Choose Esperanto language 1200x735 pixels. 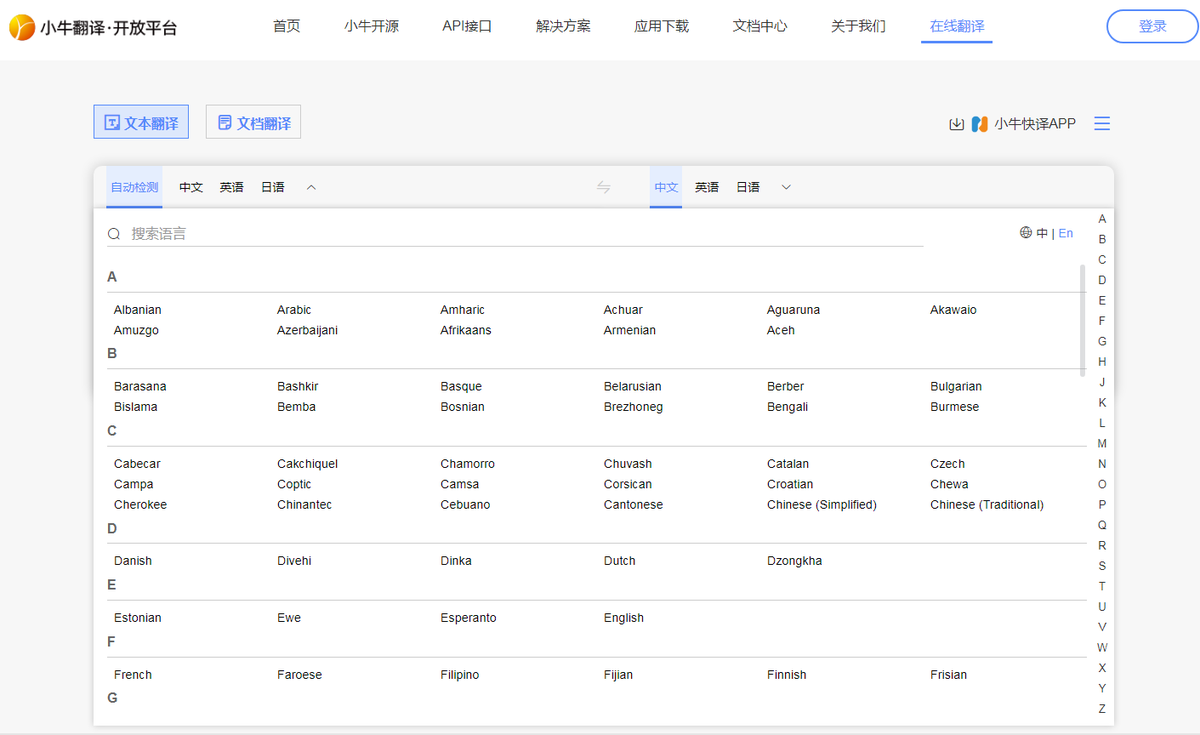pos(468,618)
